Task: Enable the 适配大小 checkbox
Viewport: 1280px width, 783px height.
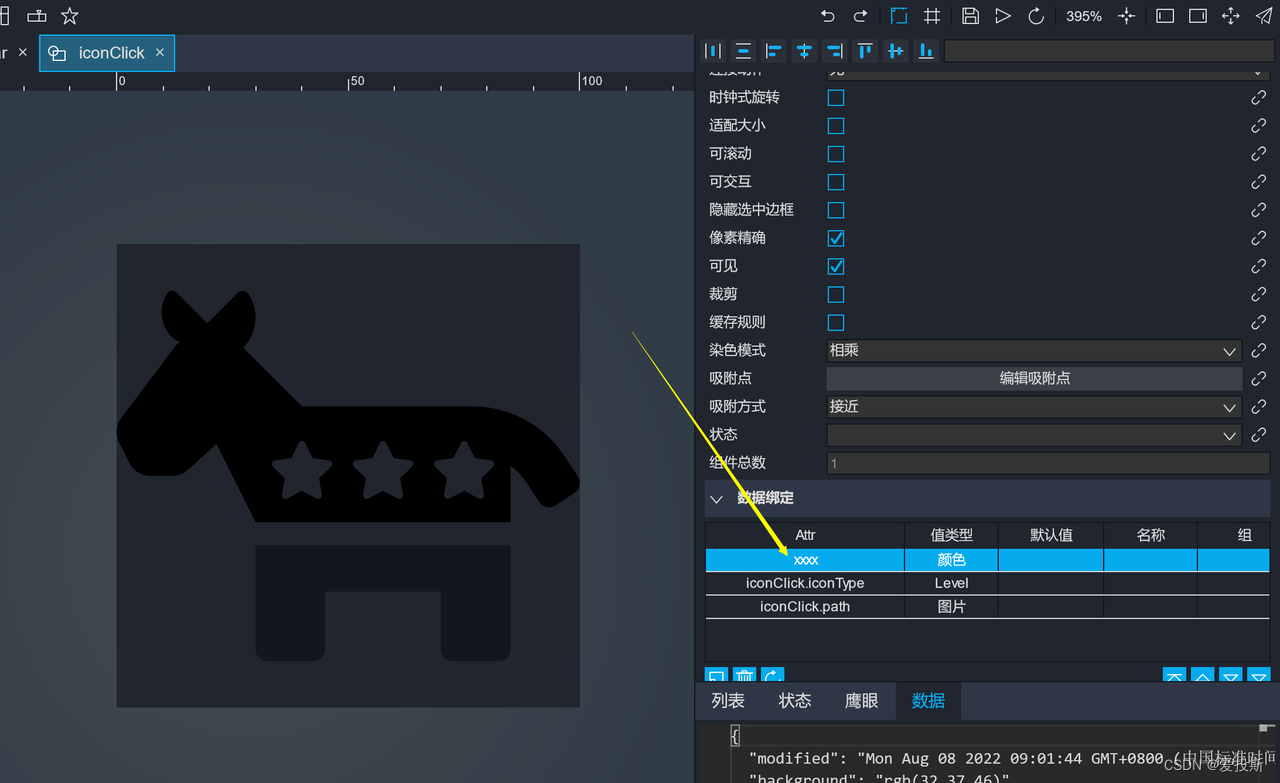Action: 836,126
